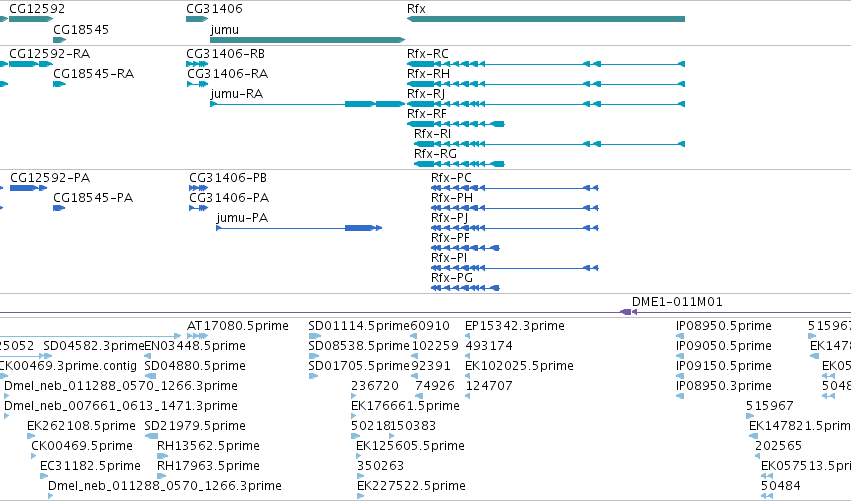Click EST SD04582.3prime
851x501 pixels.
(94, 346)
